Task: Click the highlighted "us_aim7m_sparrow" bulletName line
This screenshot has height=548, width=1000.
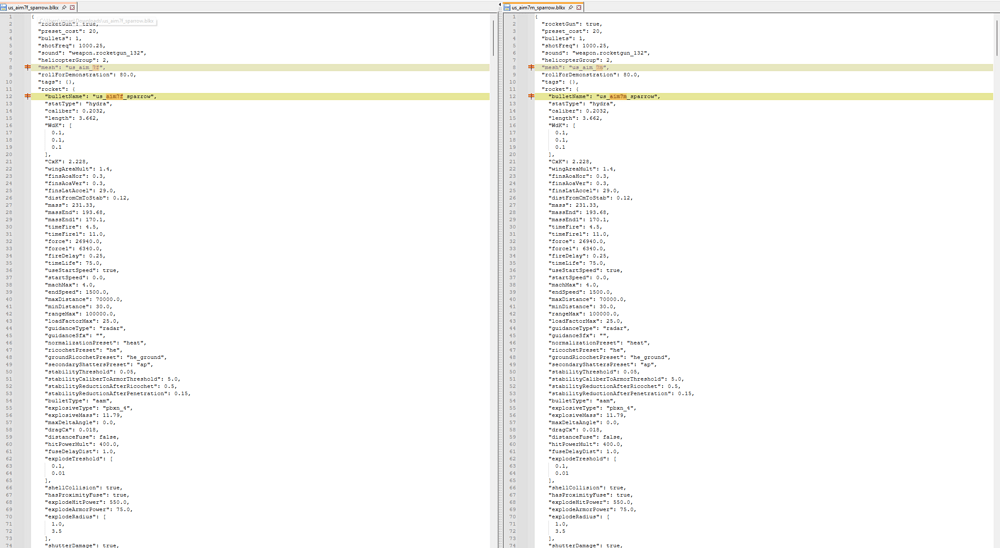Action: 603,96
